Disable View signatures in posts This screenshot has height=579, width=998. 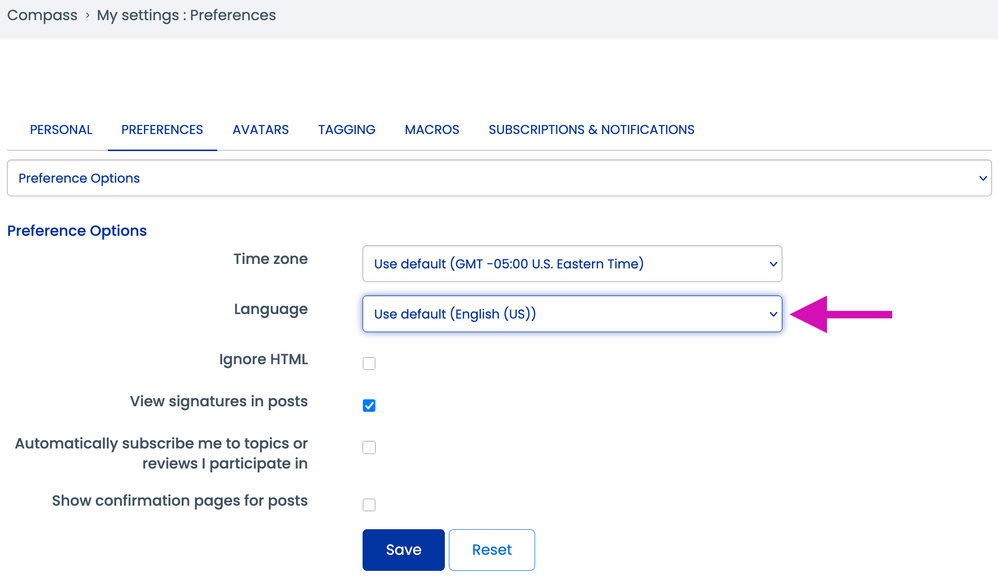[369, 405]
